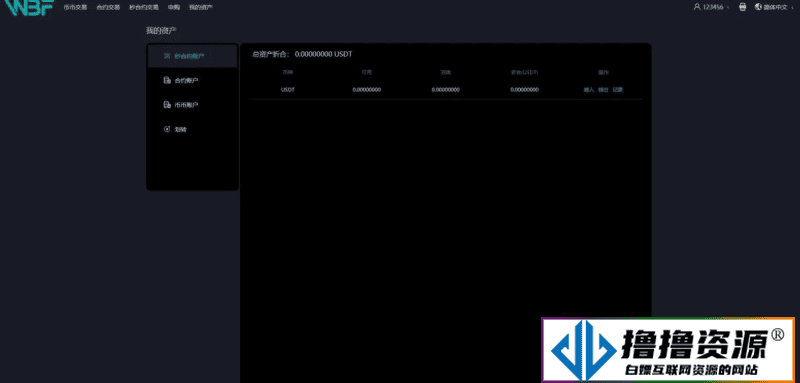Viewport: 800px width, 383px height.
Task: Click the 划转 transfer icon
Action: 167,130
